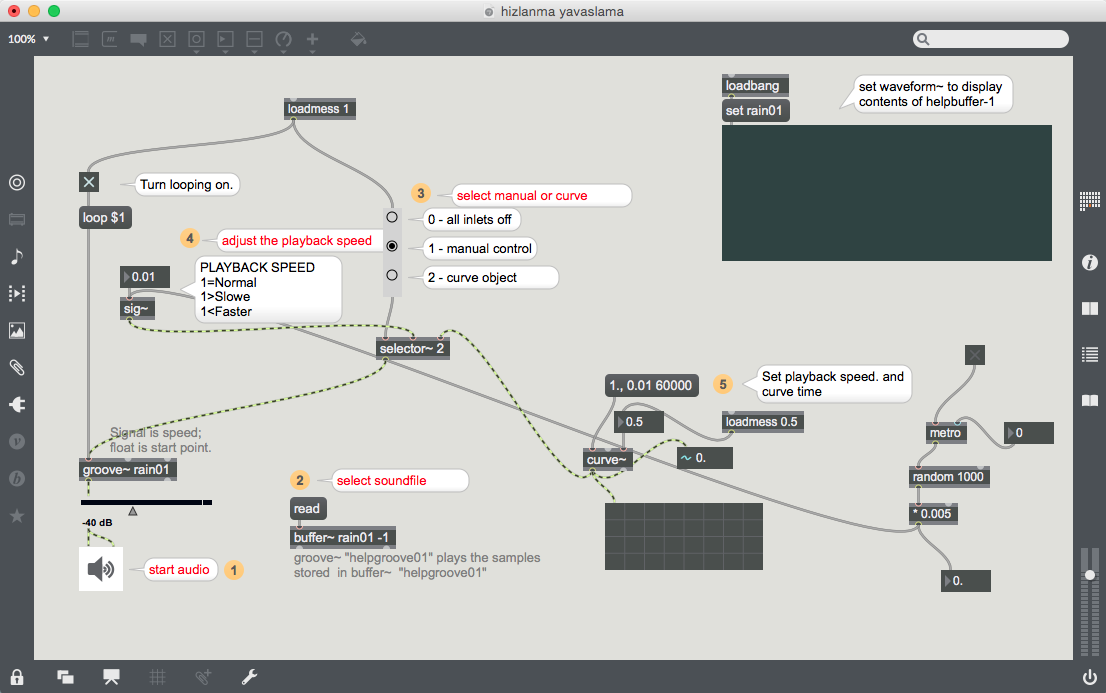Click the speaker start audio button
The image size is (1106, 693).
click(101, 569)
